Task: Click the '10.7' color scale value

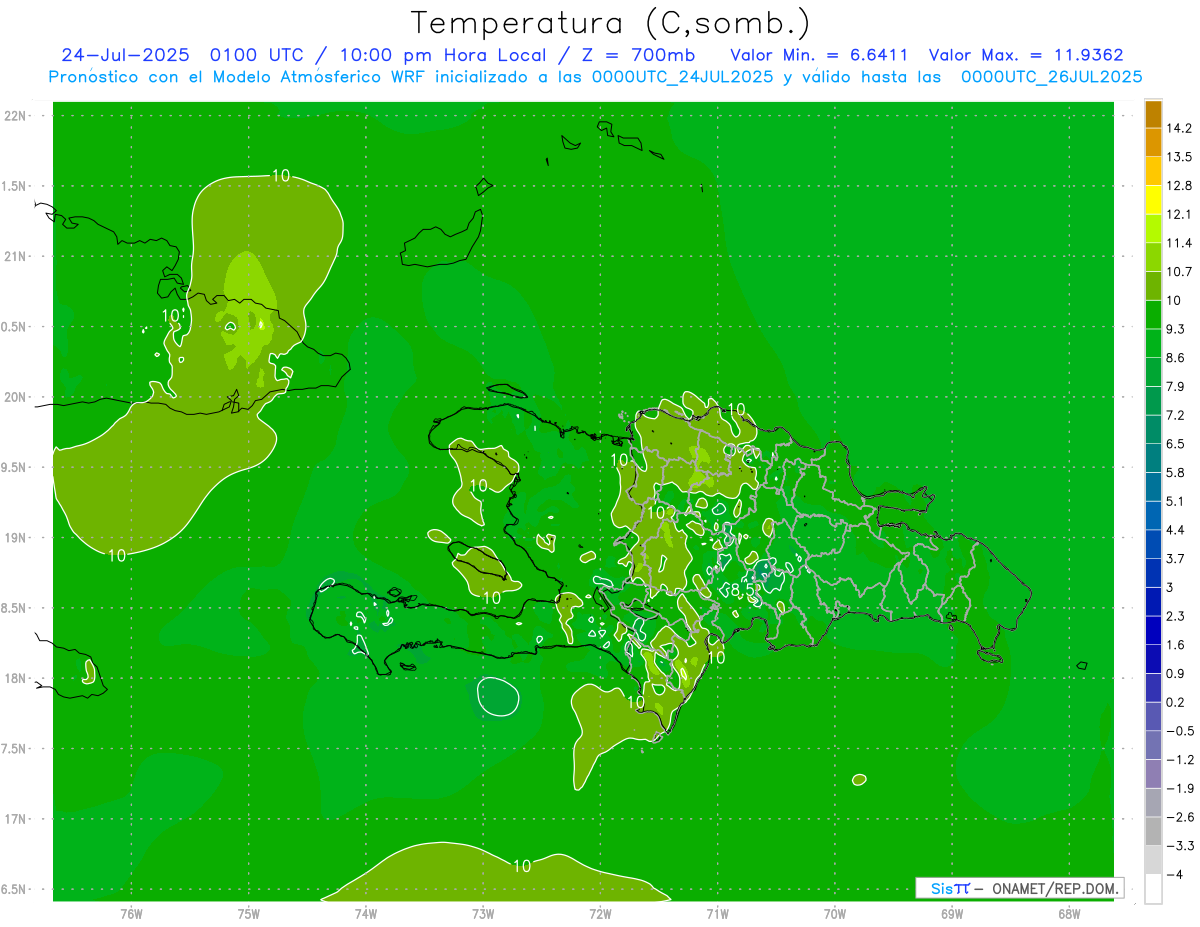Action: tap(1180, 272)
